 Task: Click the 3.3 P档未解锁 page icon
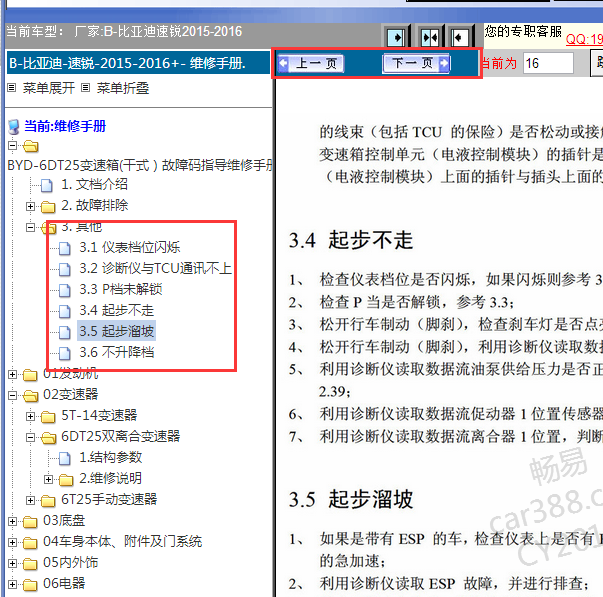[x=65, y=290]
